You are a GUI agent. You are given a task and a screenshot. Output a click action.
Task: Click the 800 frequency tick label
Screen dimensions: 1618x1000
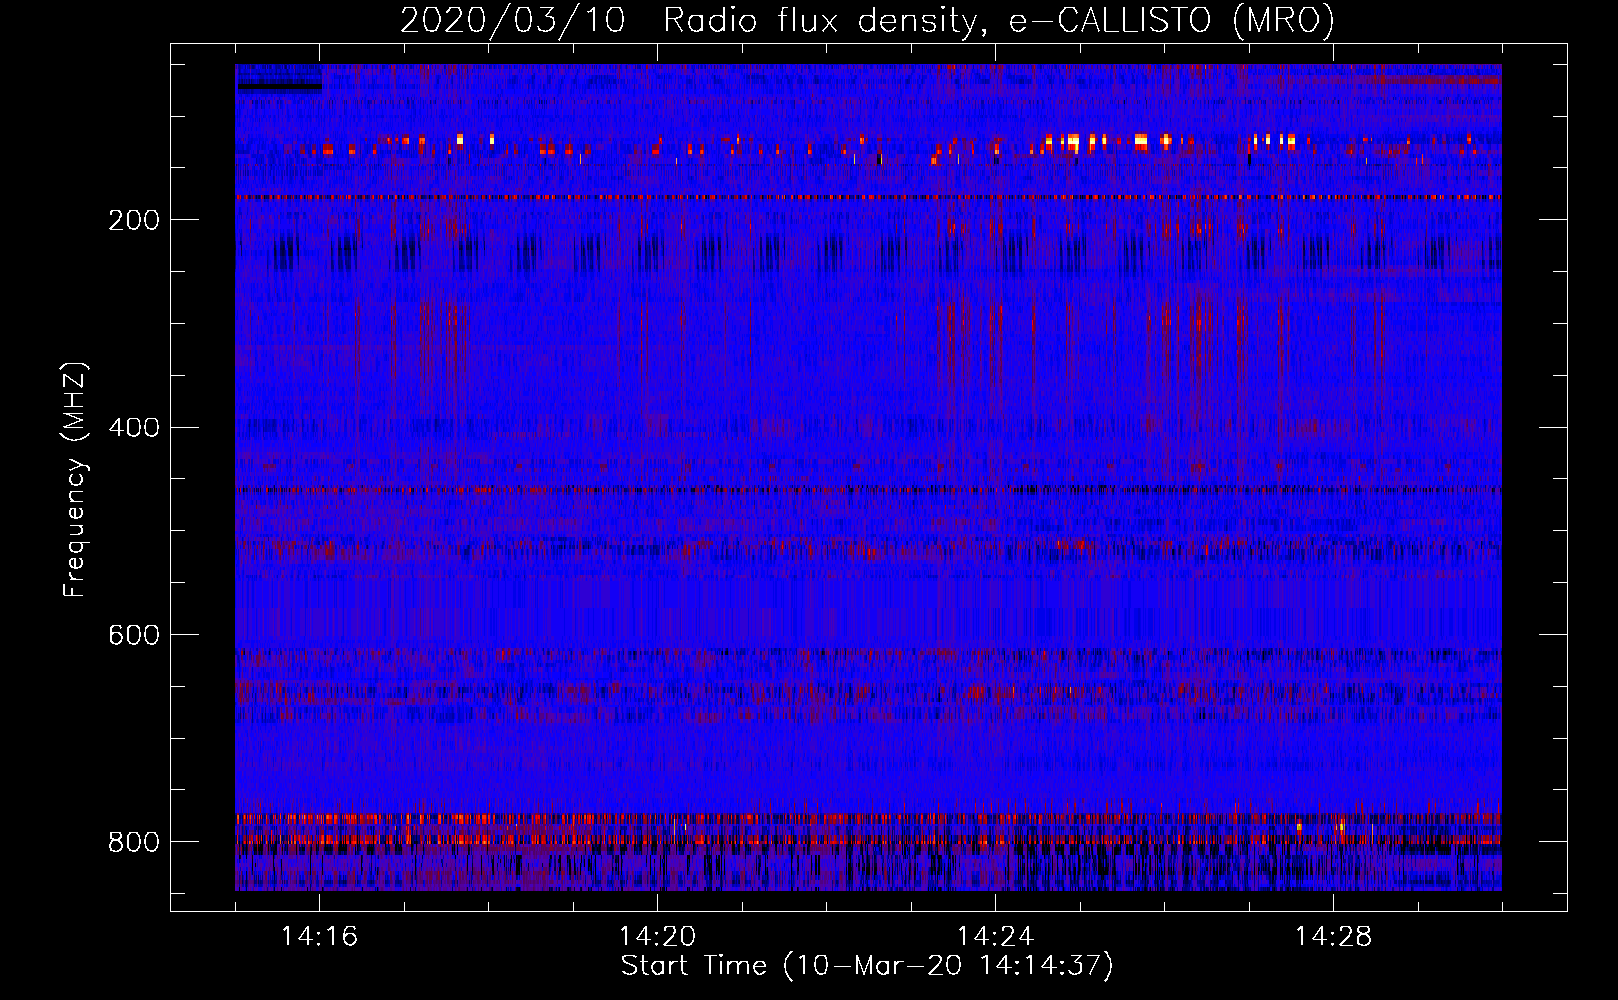pyautogui.click(x=134, y=842)
